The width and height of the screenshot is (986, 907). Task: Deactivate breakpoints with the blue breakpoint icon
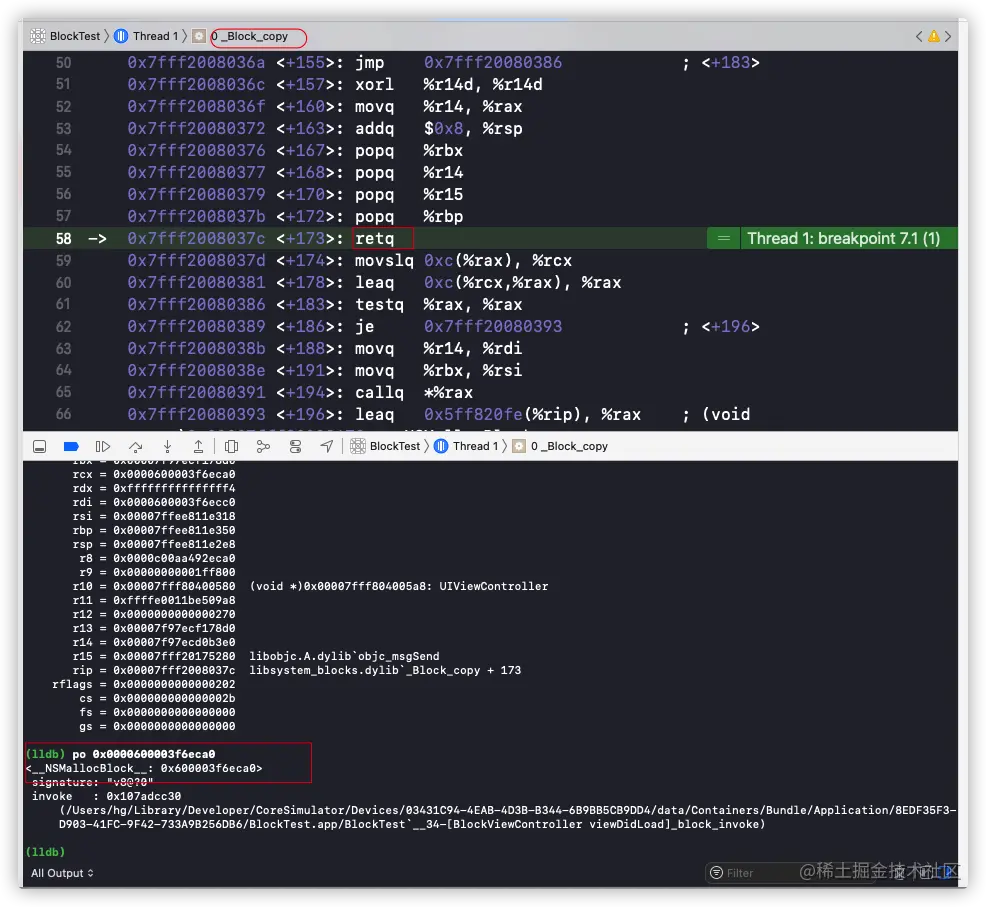point(71,447)
